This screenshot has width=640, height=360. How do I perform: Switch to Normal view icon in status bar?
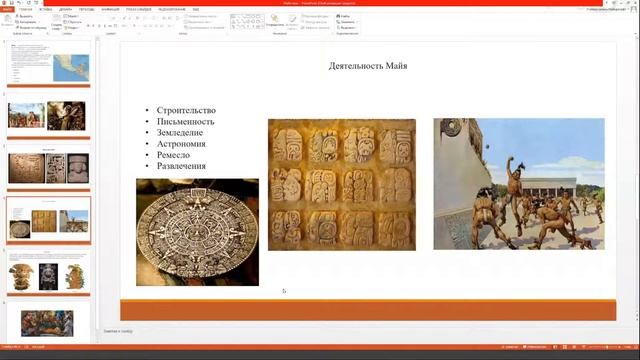pyautogui.click(x=555, y=347)
